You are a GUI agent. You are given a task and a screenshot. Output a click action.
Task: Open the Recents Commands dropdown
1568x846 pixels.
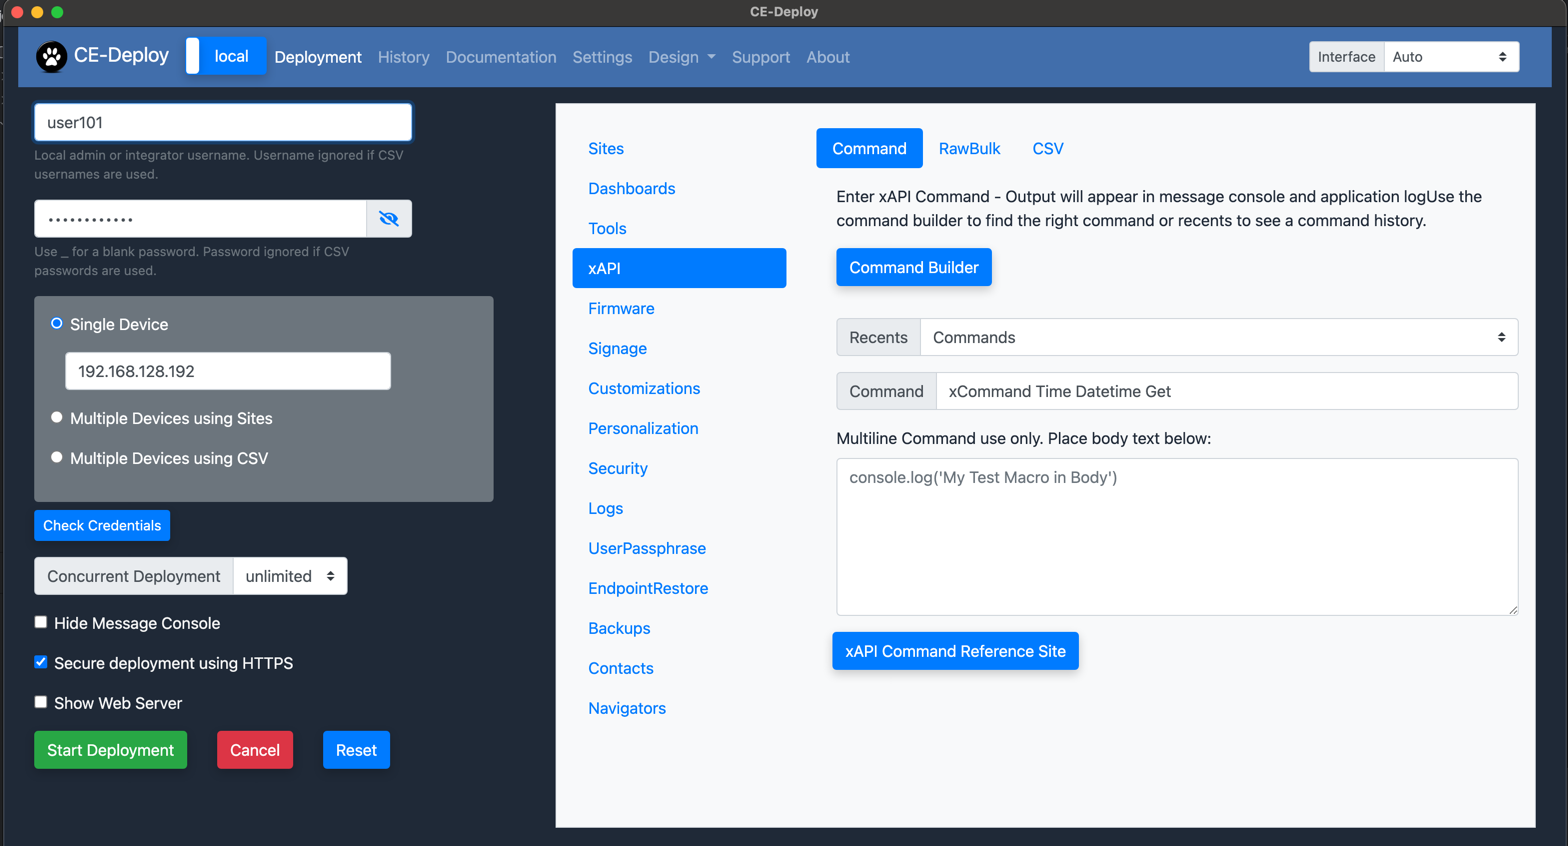pyautogui.click(x=1218, y=338)
